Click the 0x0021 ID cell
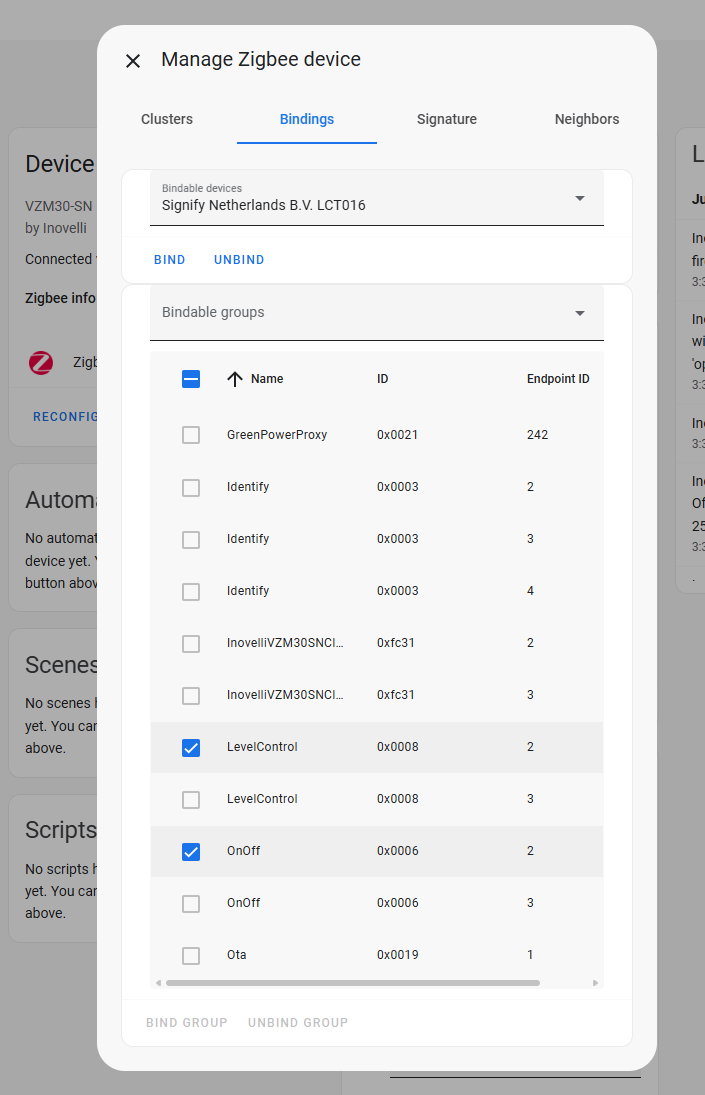The image size is (705, 1095). coord(397,435)
